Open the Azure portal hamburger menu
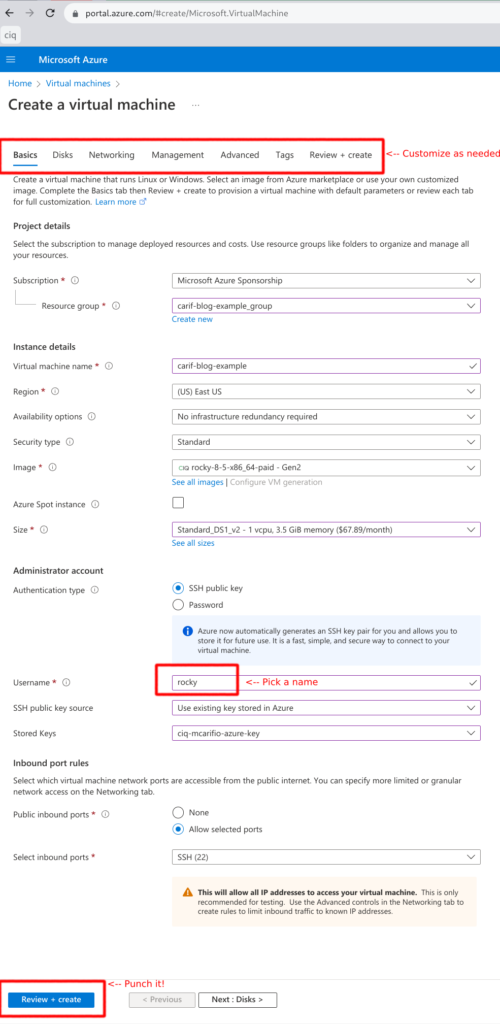 pyautogui.click(x=10, y=59)
